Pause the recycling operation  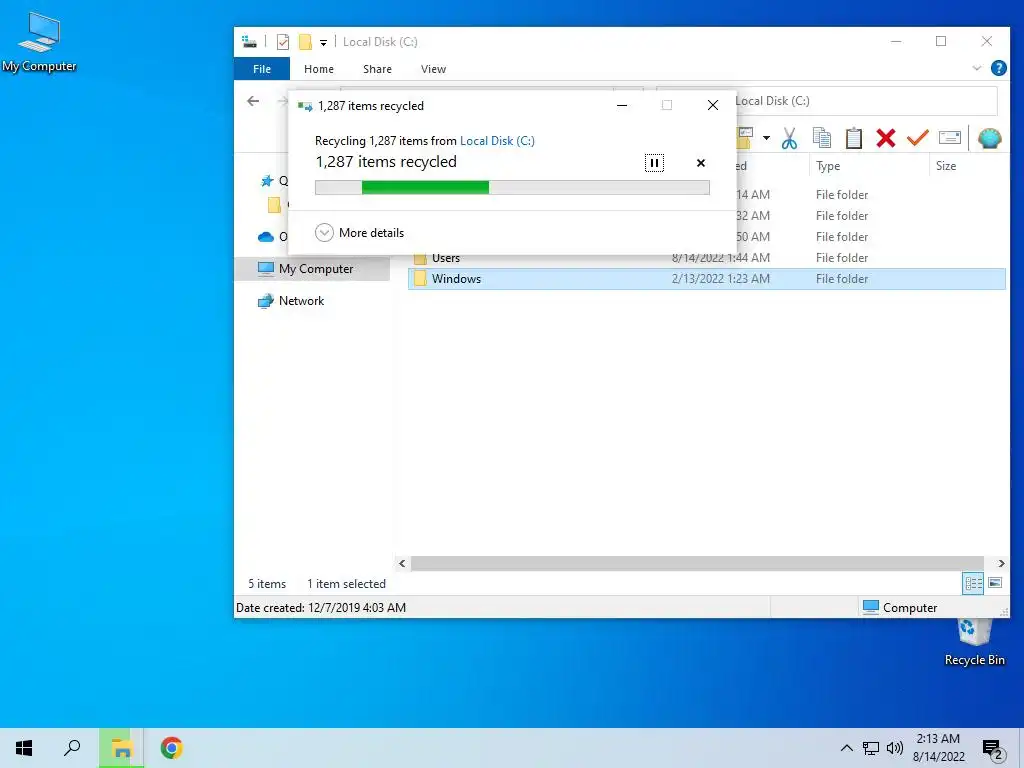click(x=654, y=163)
